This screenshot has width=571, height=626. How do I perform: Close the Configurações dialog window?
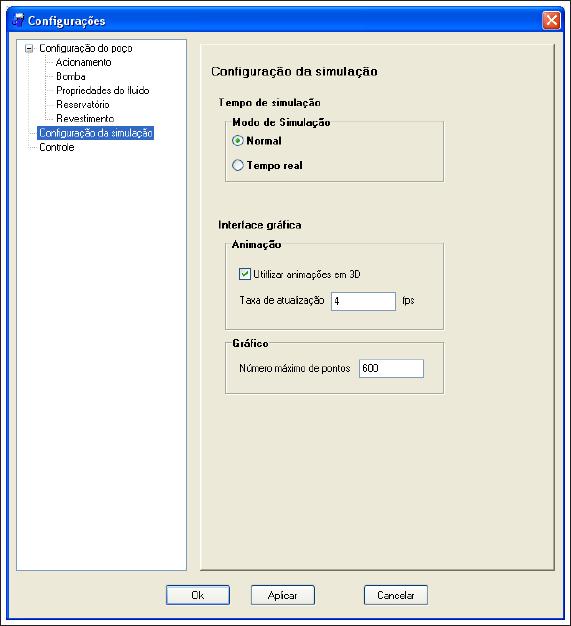(551, 20)
